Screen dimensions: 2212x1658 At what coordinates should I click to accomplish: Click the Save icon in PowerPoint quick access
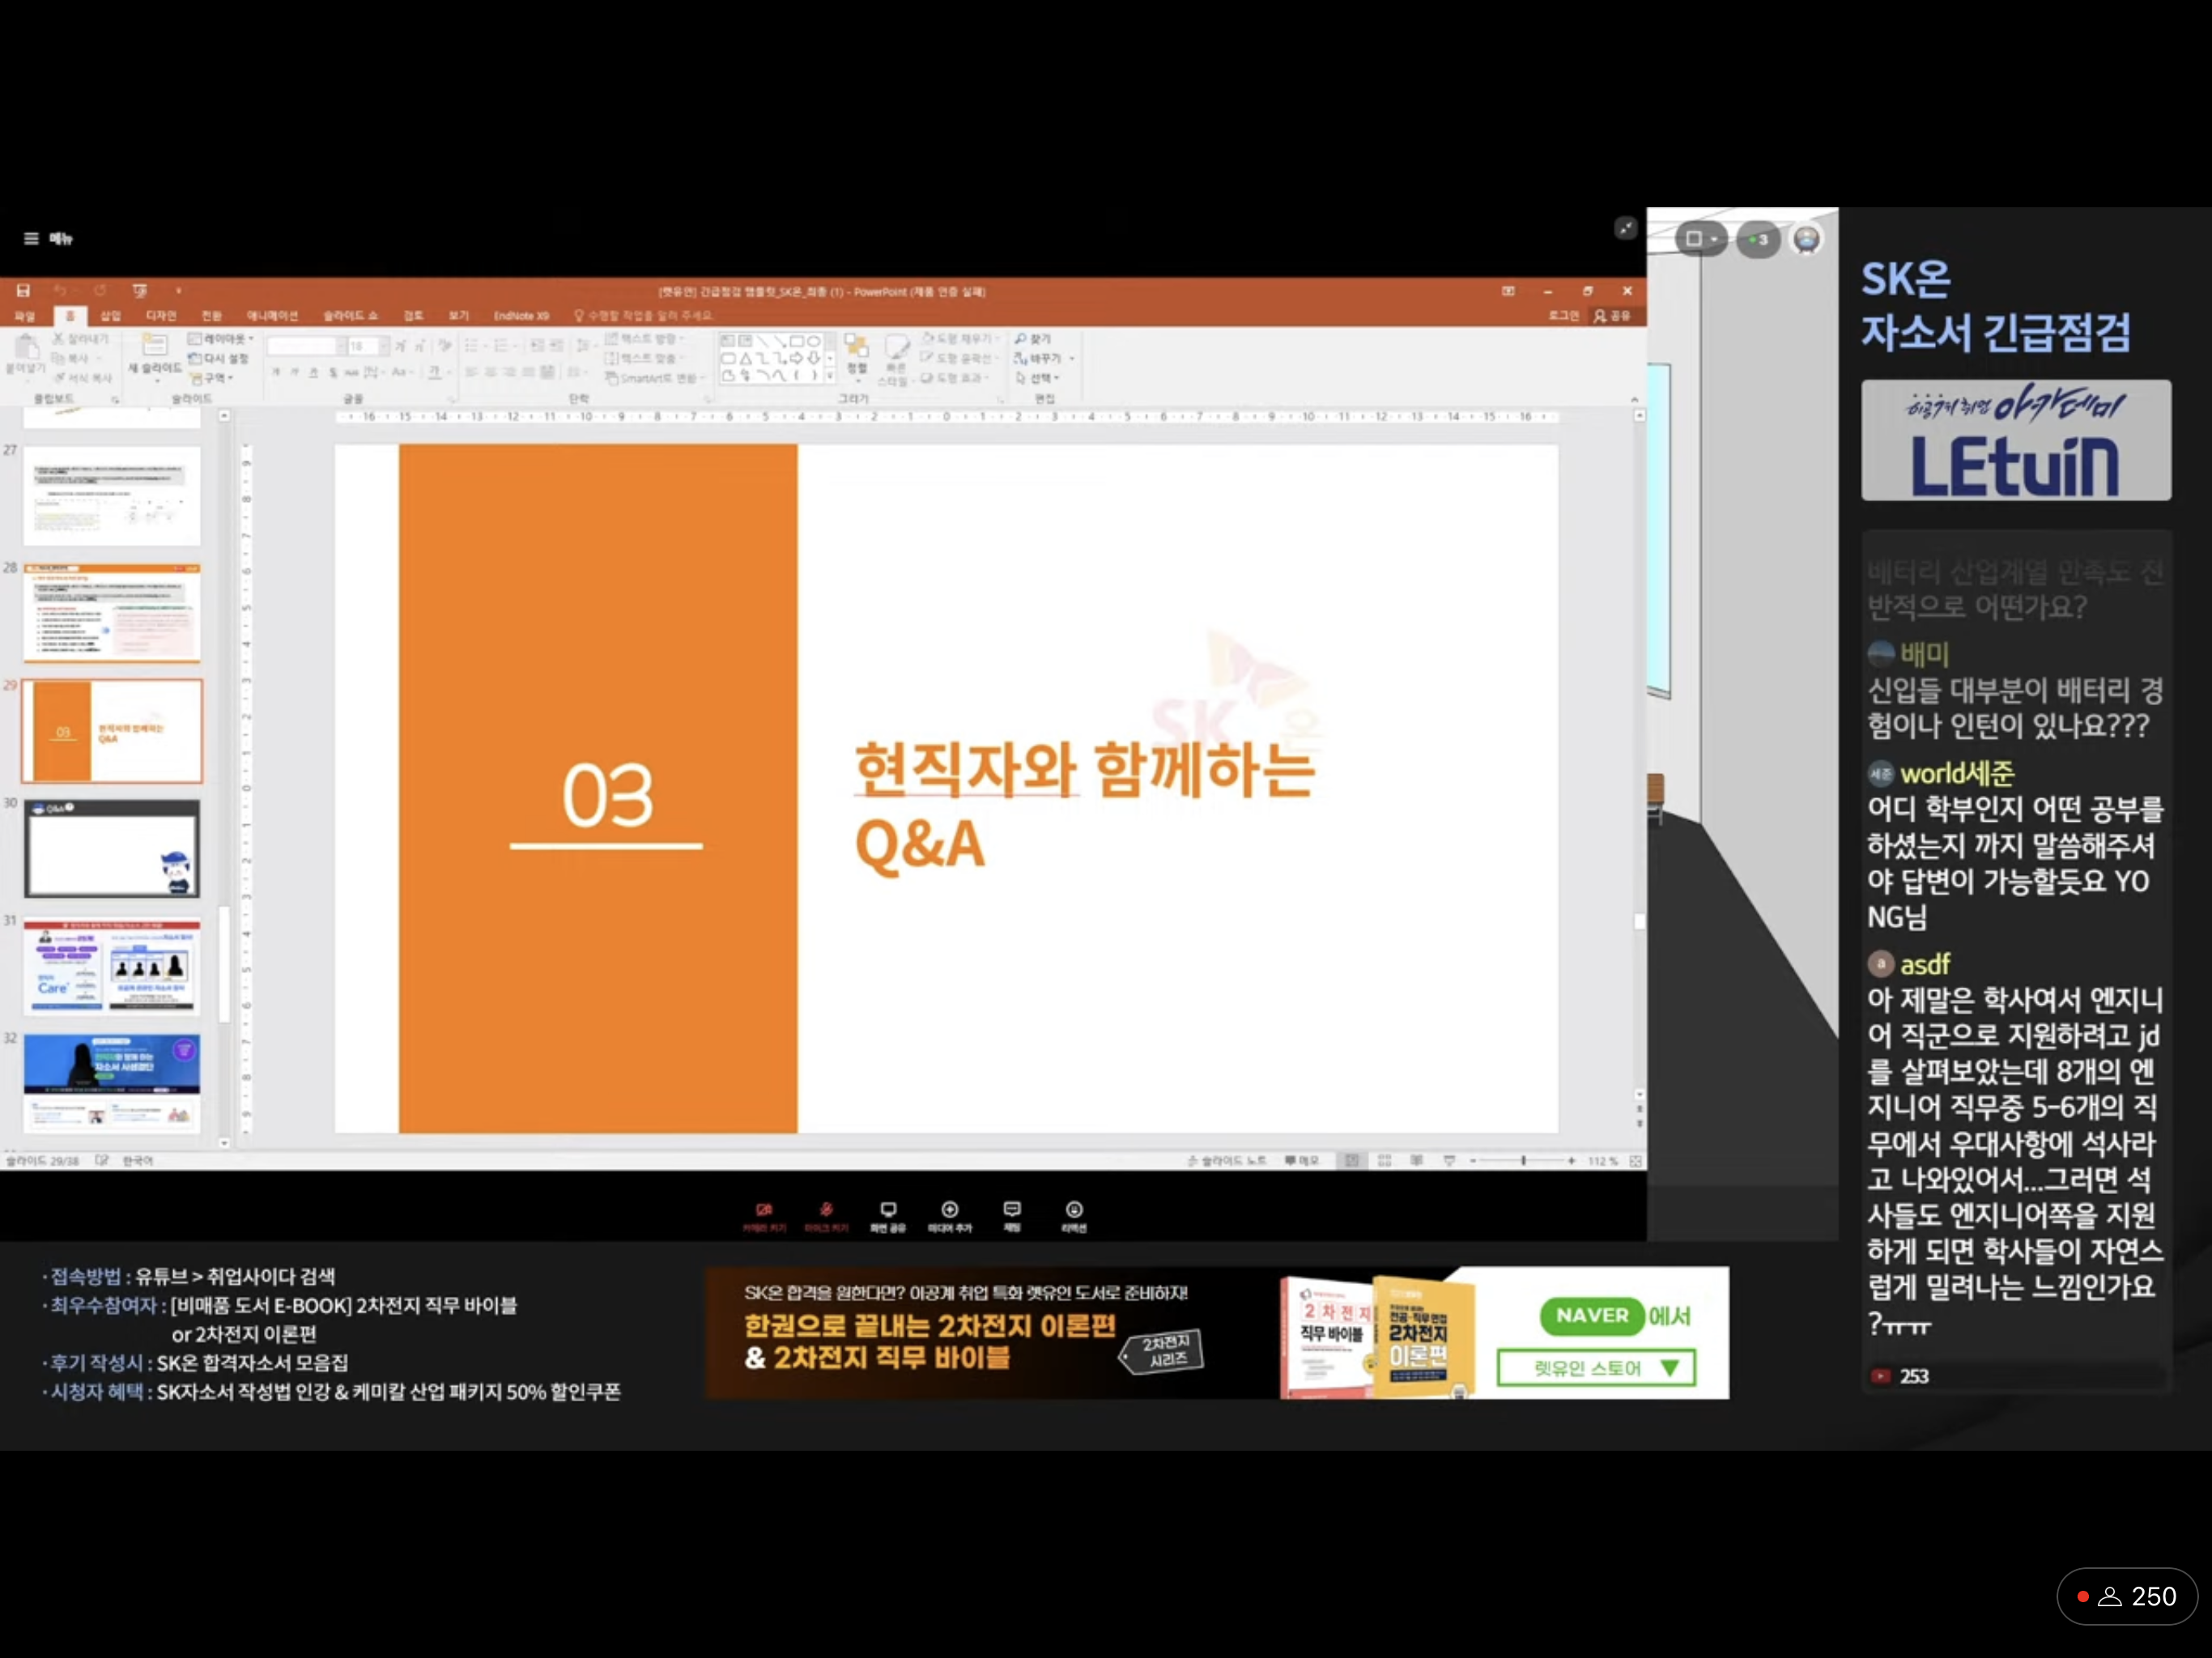click(x=23, y=290)
